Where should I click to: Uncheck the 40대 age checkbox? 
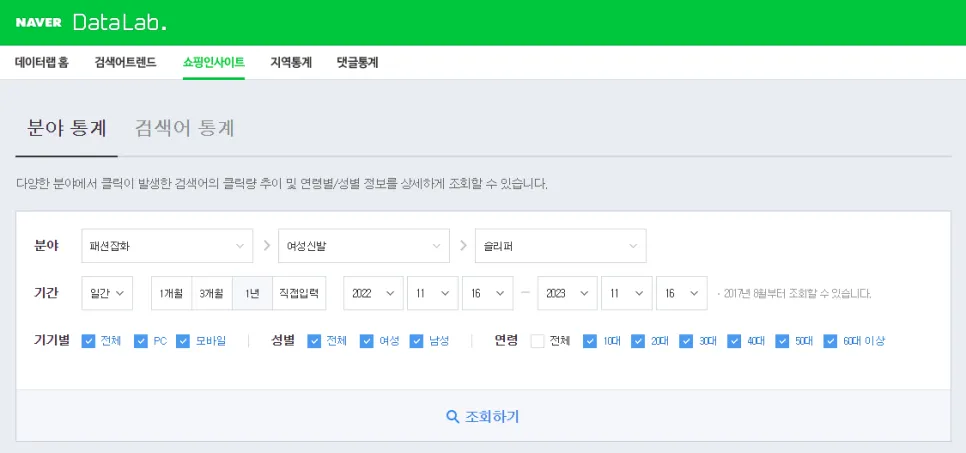tap(734, 341)
